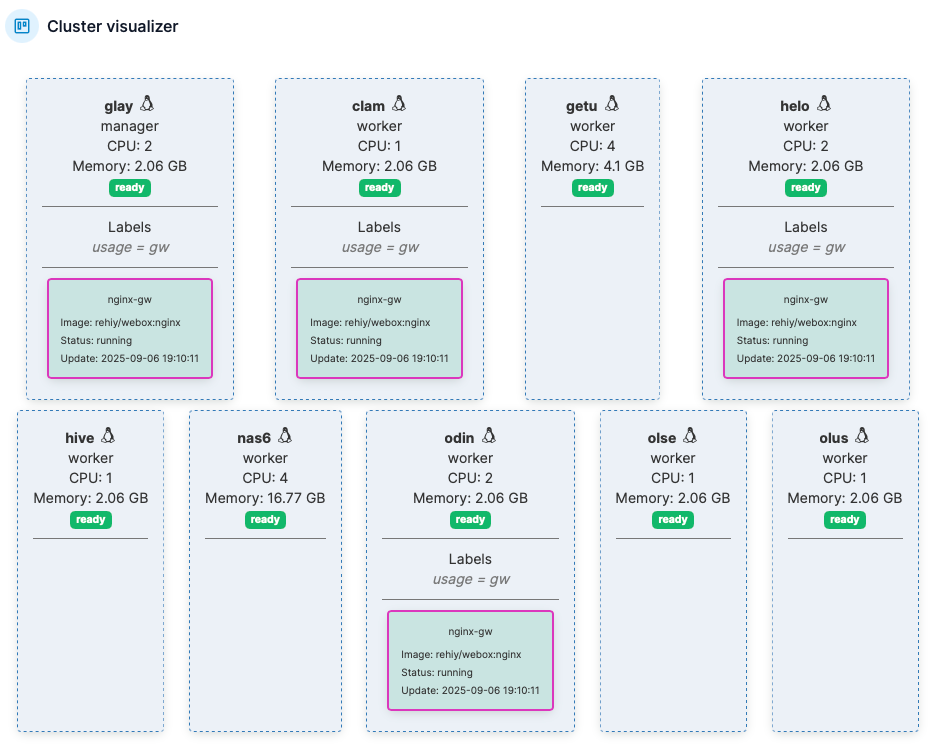Click the ready badge on getu node
Viewport: 939px width, 754px height.
pos(592,187)
